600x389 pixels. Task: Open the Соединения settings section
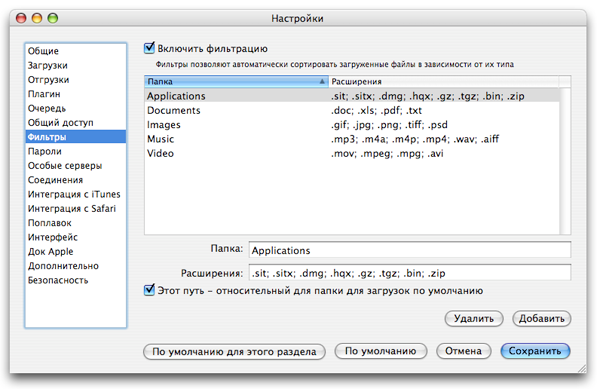click(x=75, y=180)
